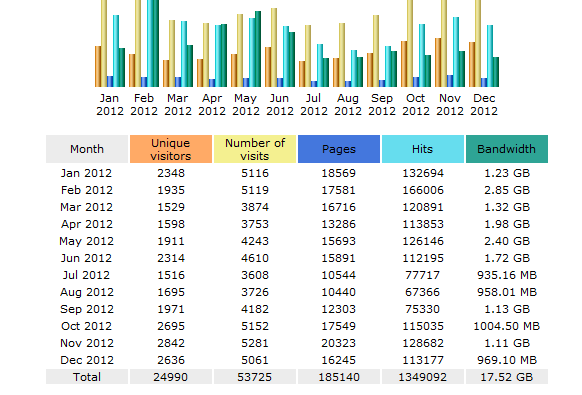This screenshot has height=395, width=582.
Task: Select Aug 2012 row month cell
Action: click(87, 292)
